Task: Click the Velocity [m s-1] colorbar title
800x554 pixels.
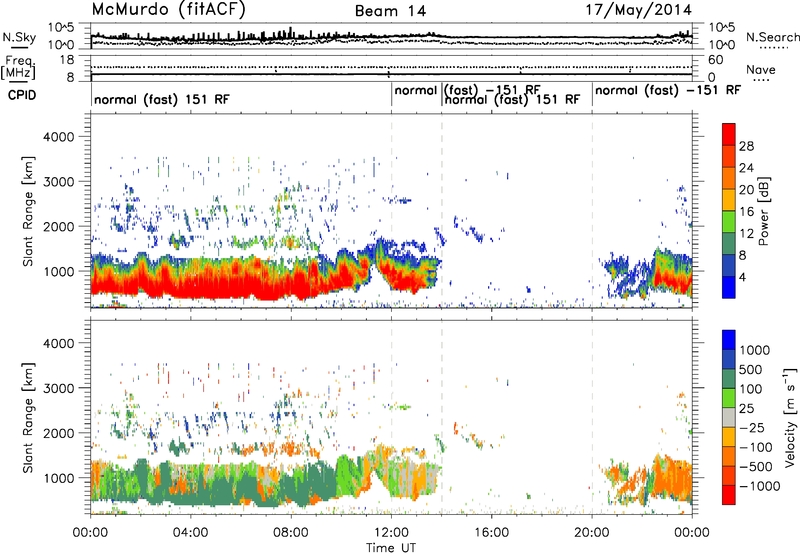Action: tap(790, 417)
